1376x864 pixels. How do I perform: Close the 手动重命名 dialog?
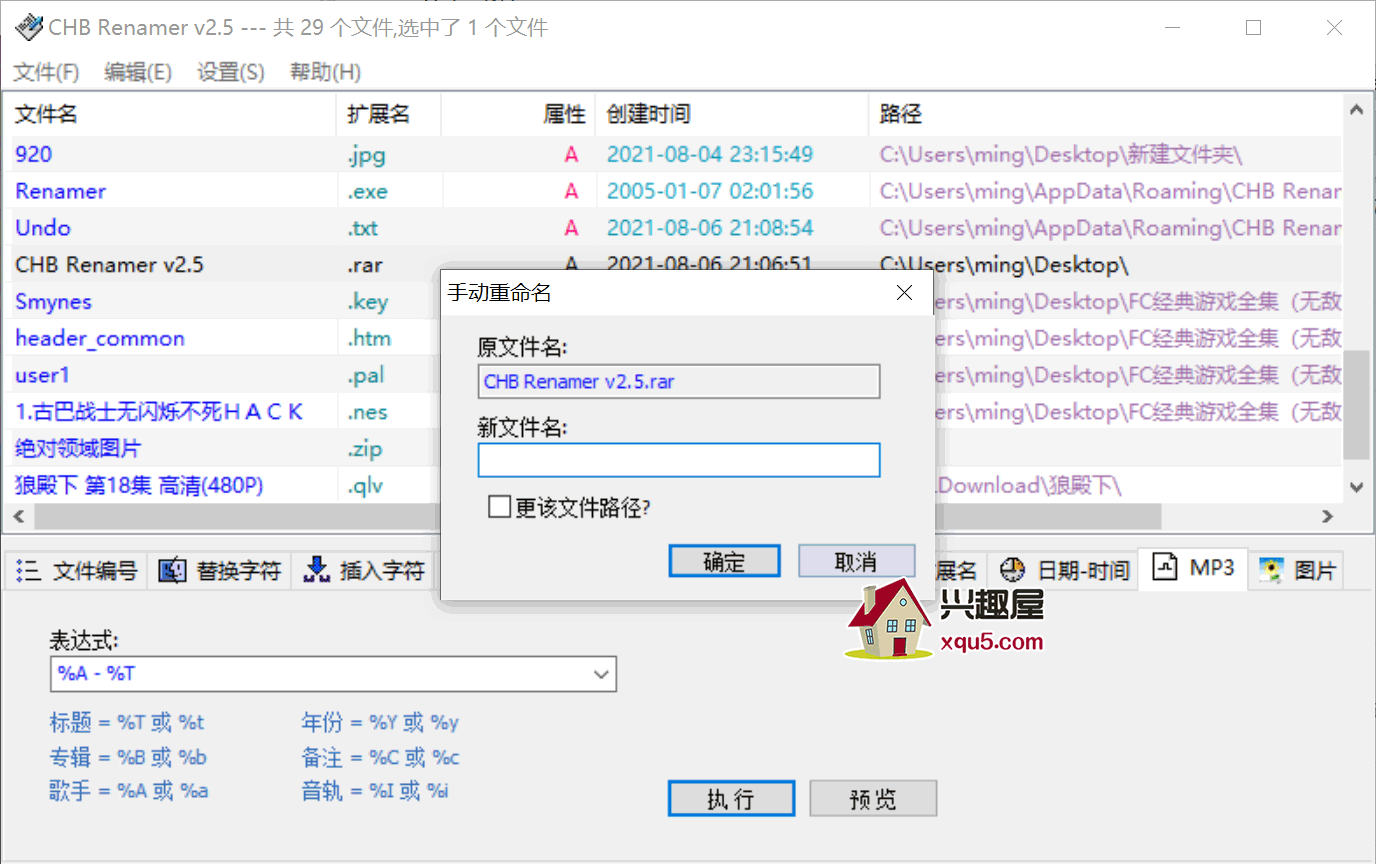904,293
